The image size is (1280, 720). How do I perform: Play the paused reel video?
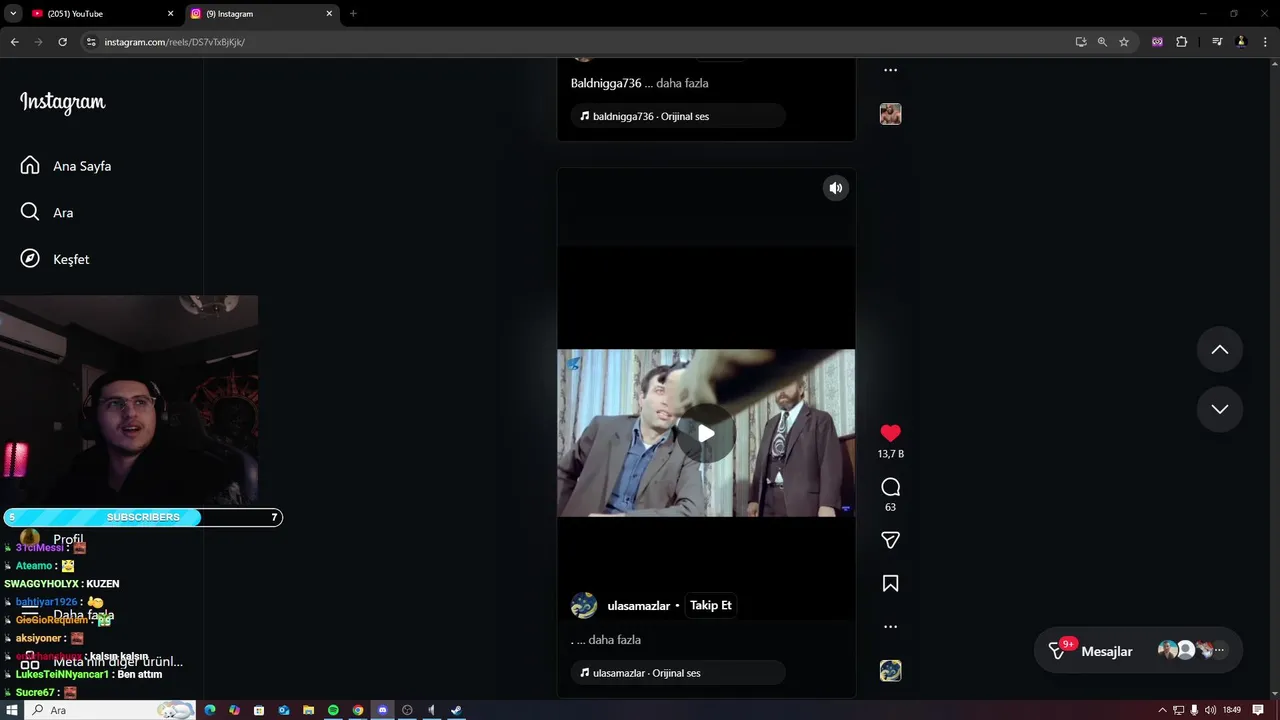(706, 433)
